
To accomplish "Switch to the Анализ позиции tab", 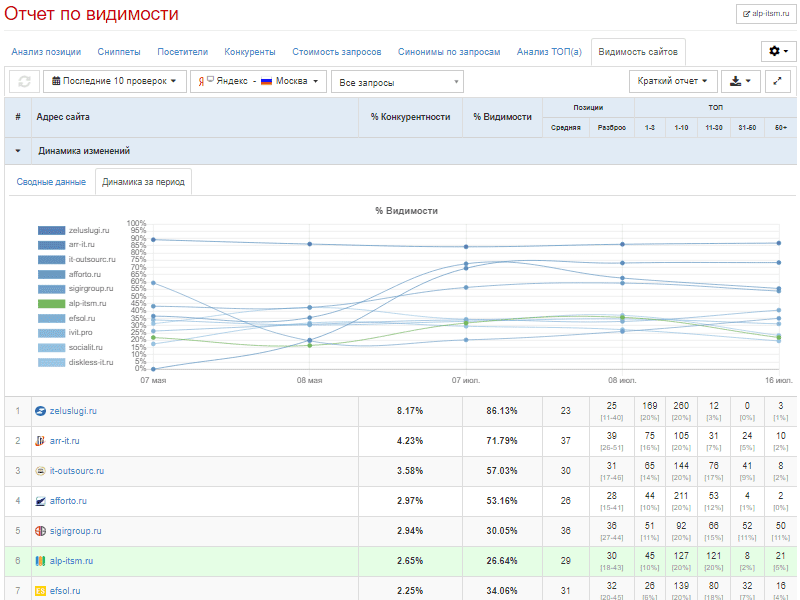I will (x=46, y=52).
